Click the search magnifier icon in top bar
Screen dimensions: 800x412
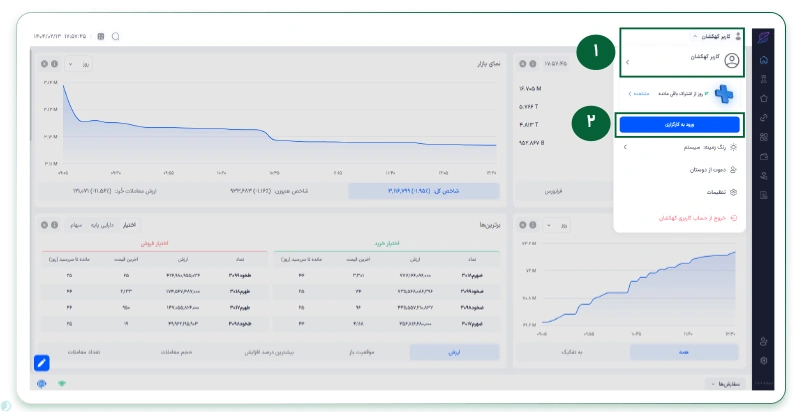pos(116,37)
